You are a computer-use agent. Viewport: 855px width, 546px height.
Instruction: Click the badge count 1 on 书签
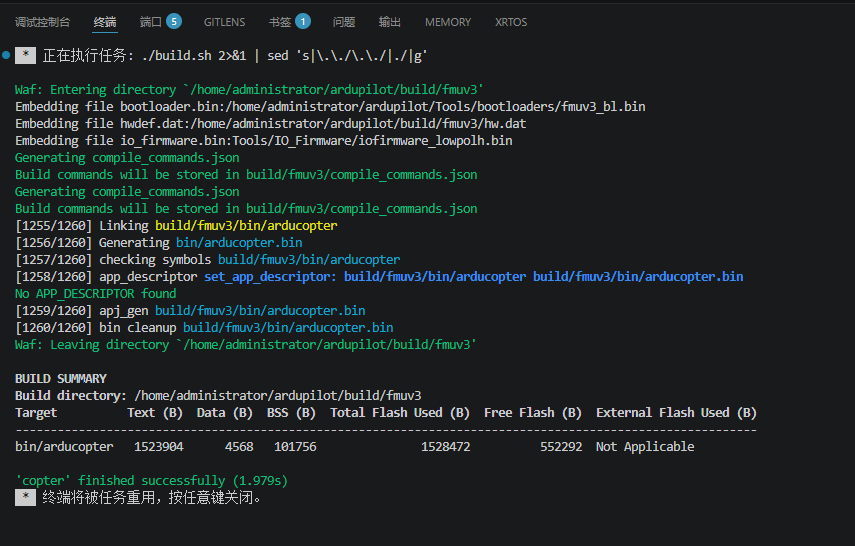pyautogui.click(x=303, y=21)
